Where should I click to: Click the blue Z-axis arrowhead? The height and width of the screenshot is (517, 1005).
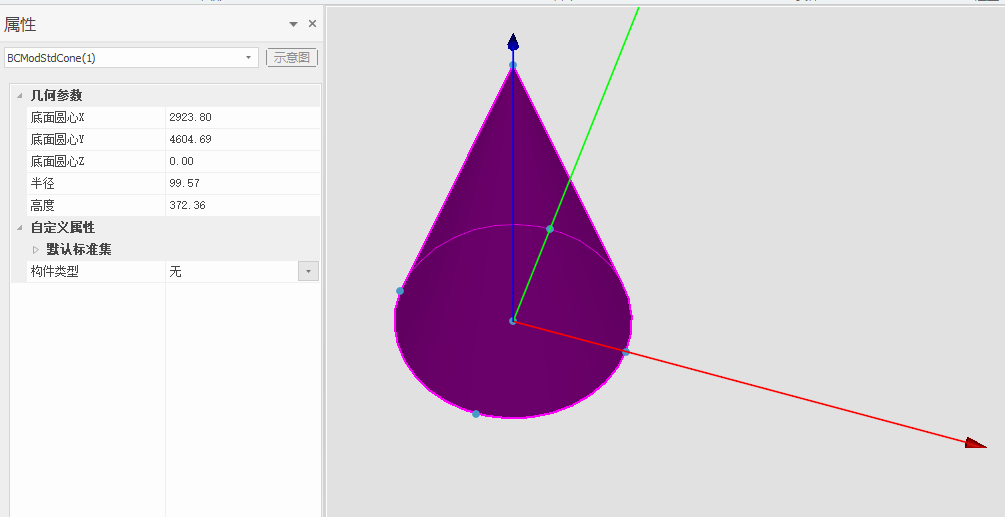pyautogui.click(x=513, y=42)
